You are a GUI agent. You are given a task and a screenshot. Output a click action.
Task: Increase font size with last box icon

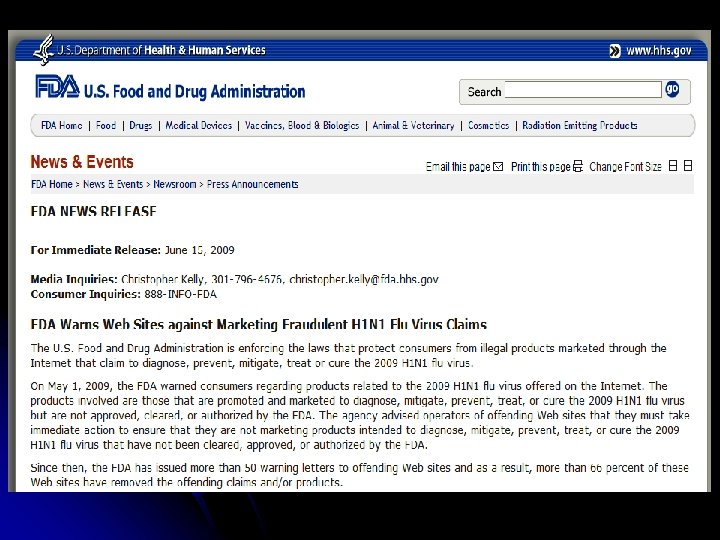pos(688,166)
